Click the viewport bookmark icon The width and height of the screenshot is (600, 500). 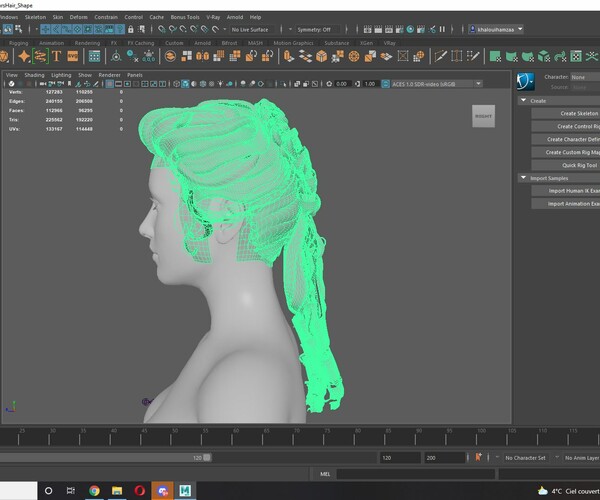(x=69, y=84)
